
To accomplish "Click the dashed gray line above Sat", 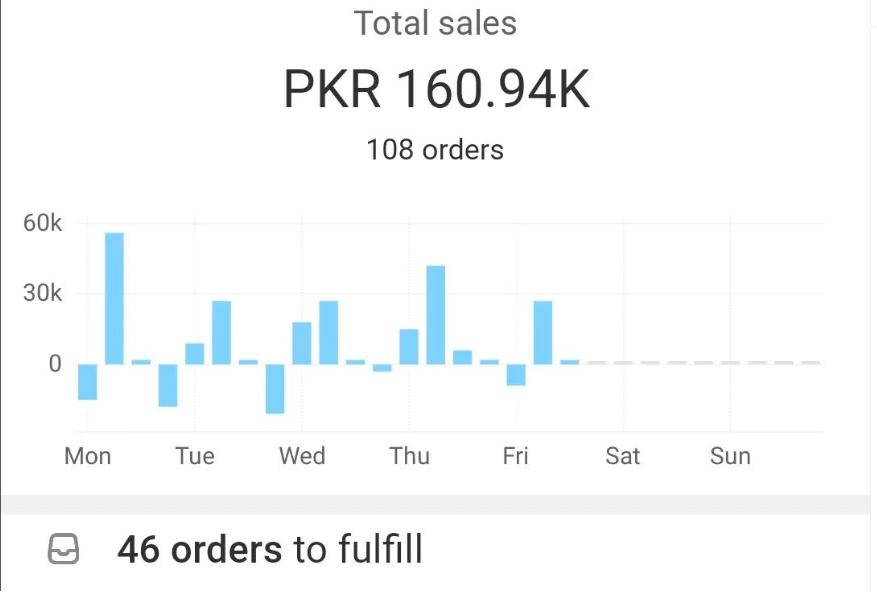I will [x=623, y=362].
